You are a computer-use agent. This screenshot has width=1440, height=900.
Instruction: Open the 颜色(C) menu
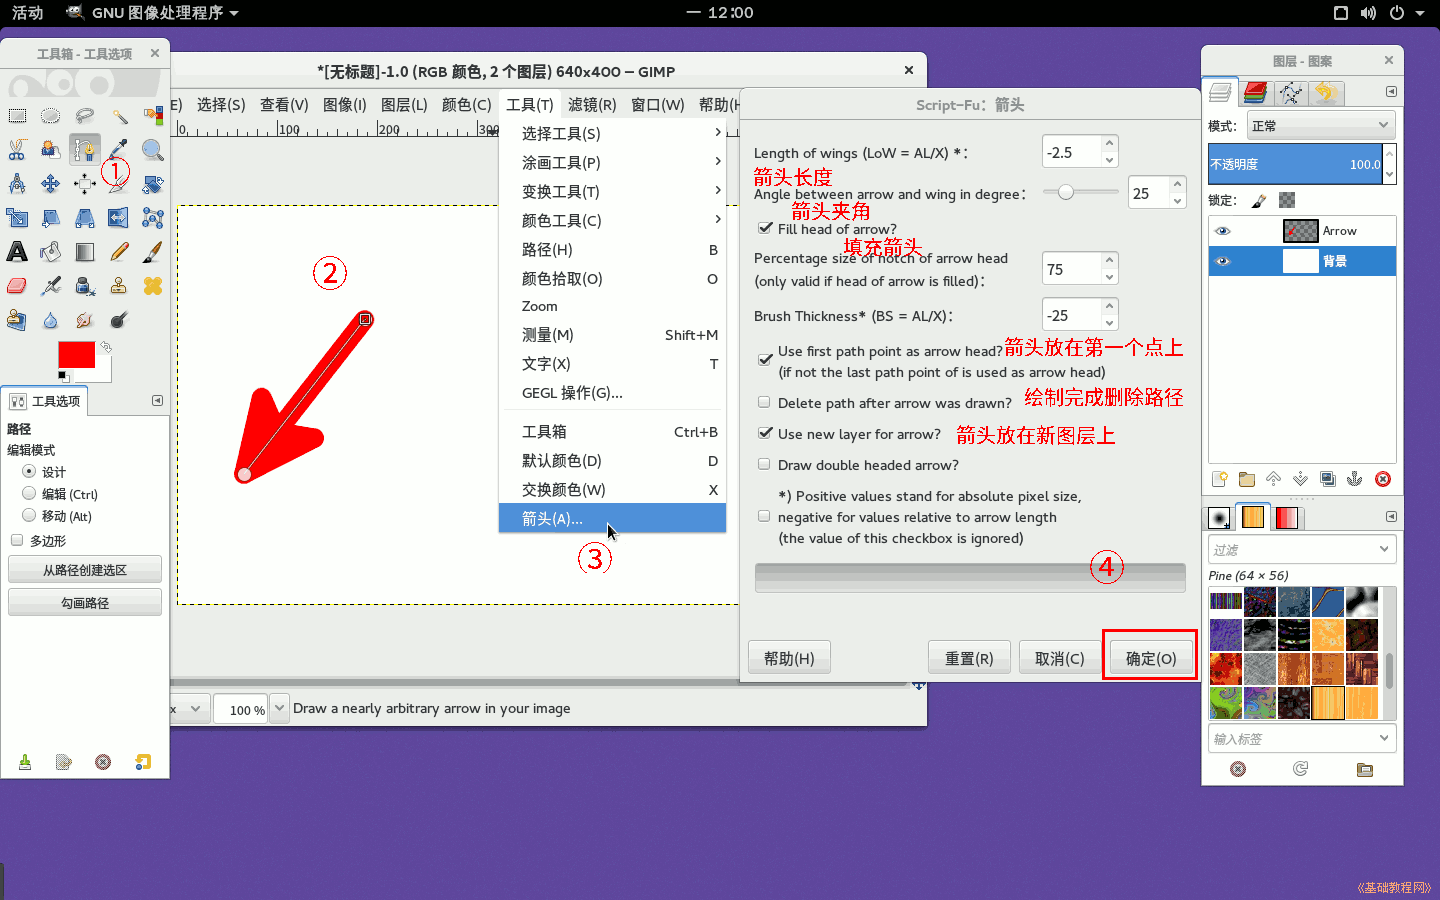pos(467,104)
